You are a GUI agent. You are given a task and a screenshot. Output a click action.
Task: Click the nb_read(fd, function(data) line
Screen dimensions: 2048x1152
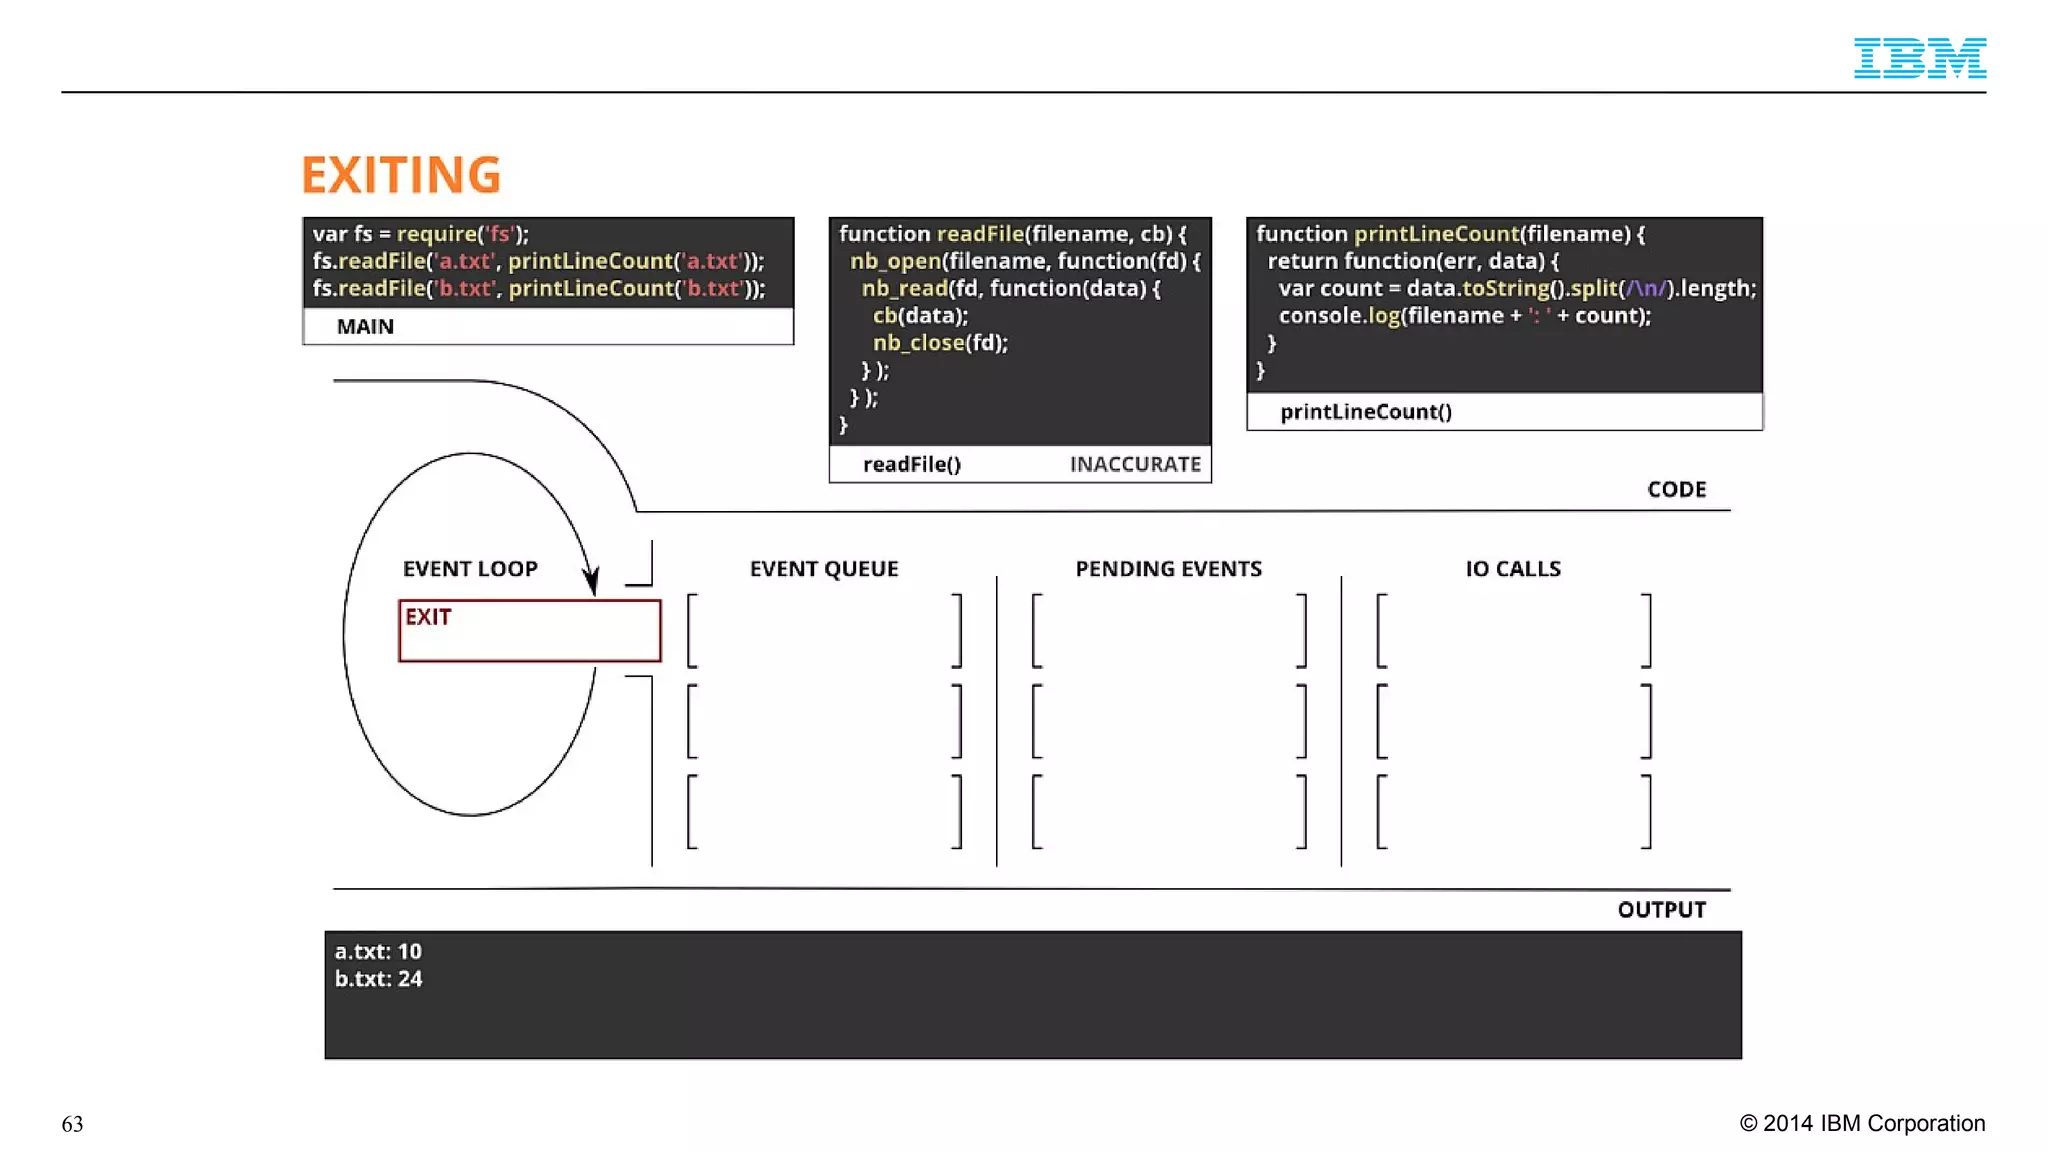[x=1011, y=288]
